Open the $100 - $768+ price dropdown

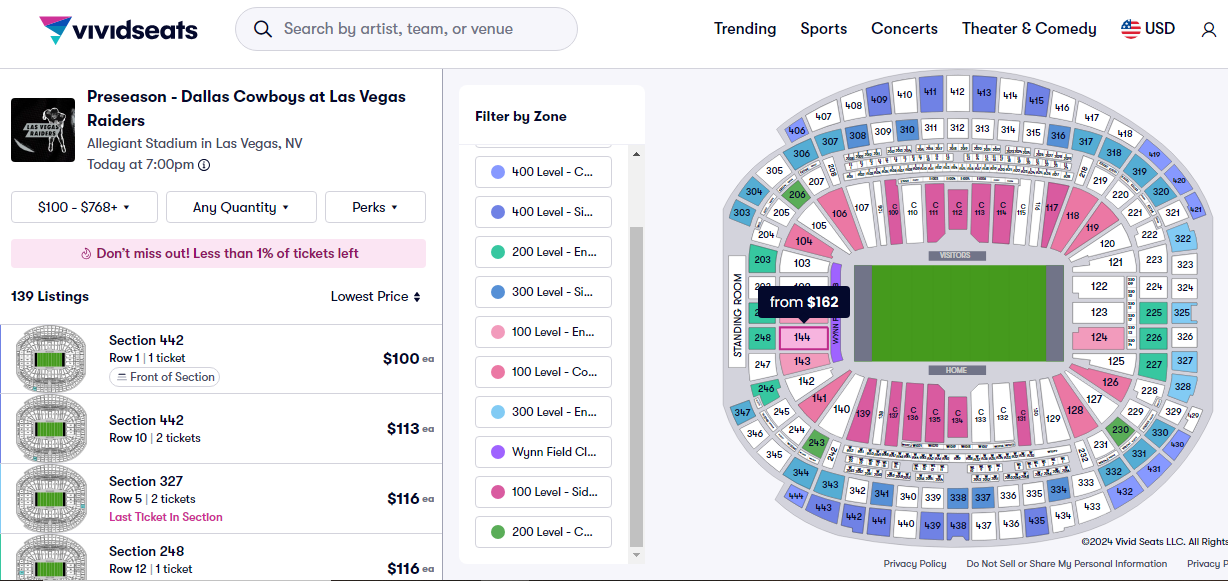(84, 207)
